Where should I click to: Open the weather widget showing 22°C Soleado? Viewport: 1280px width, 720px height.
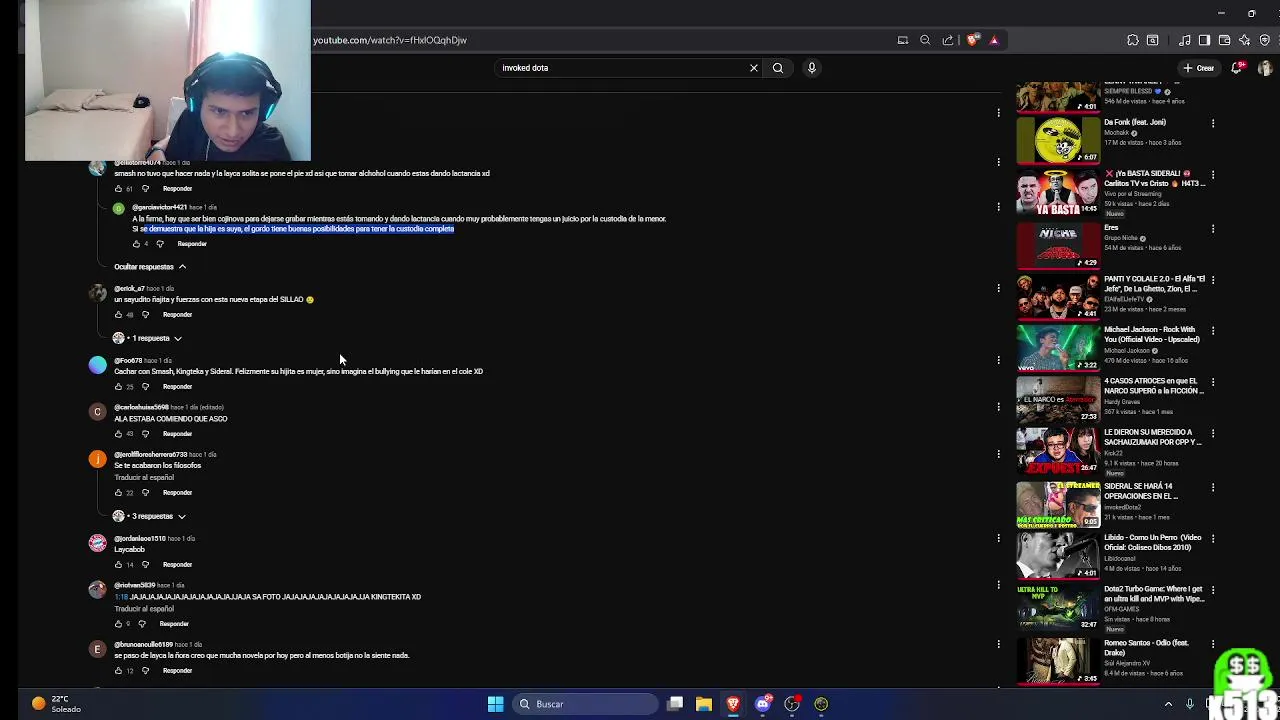56,704
